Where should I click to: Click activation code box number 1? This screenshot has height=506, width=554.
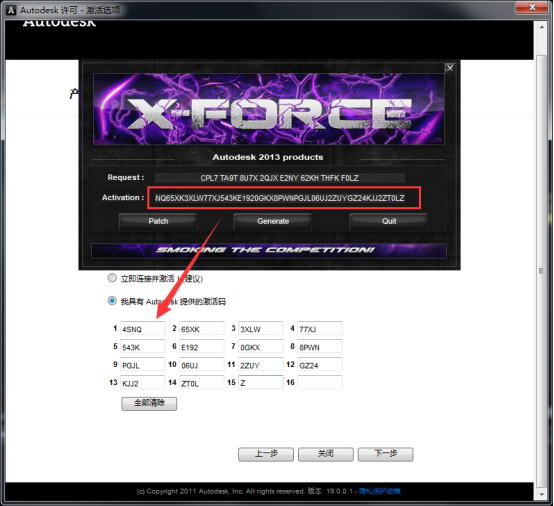pyautogui.click(x=142, y=328)
